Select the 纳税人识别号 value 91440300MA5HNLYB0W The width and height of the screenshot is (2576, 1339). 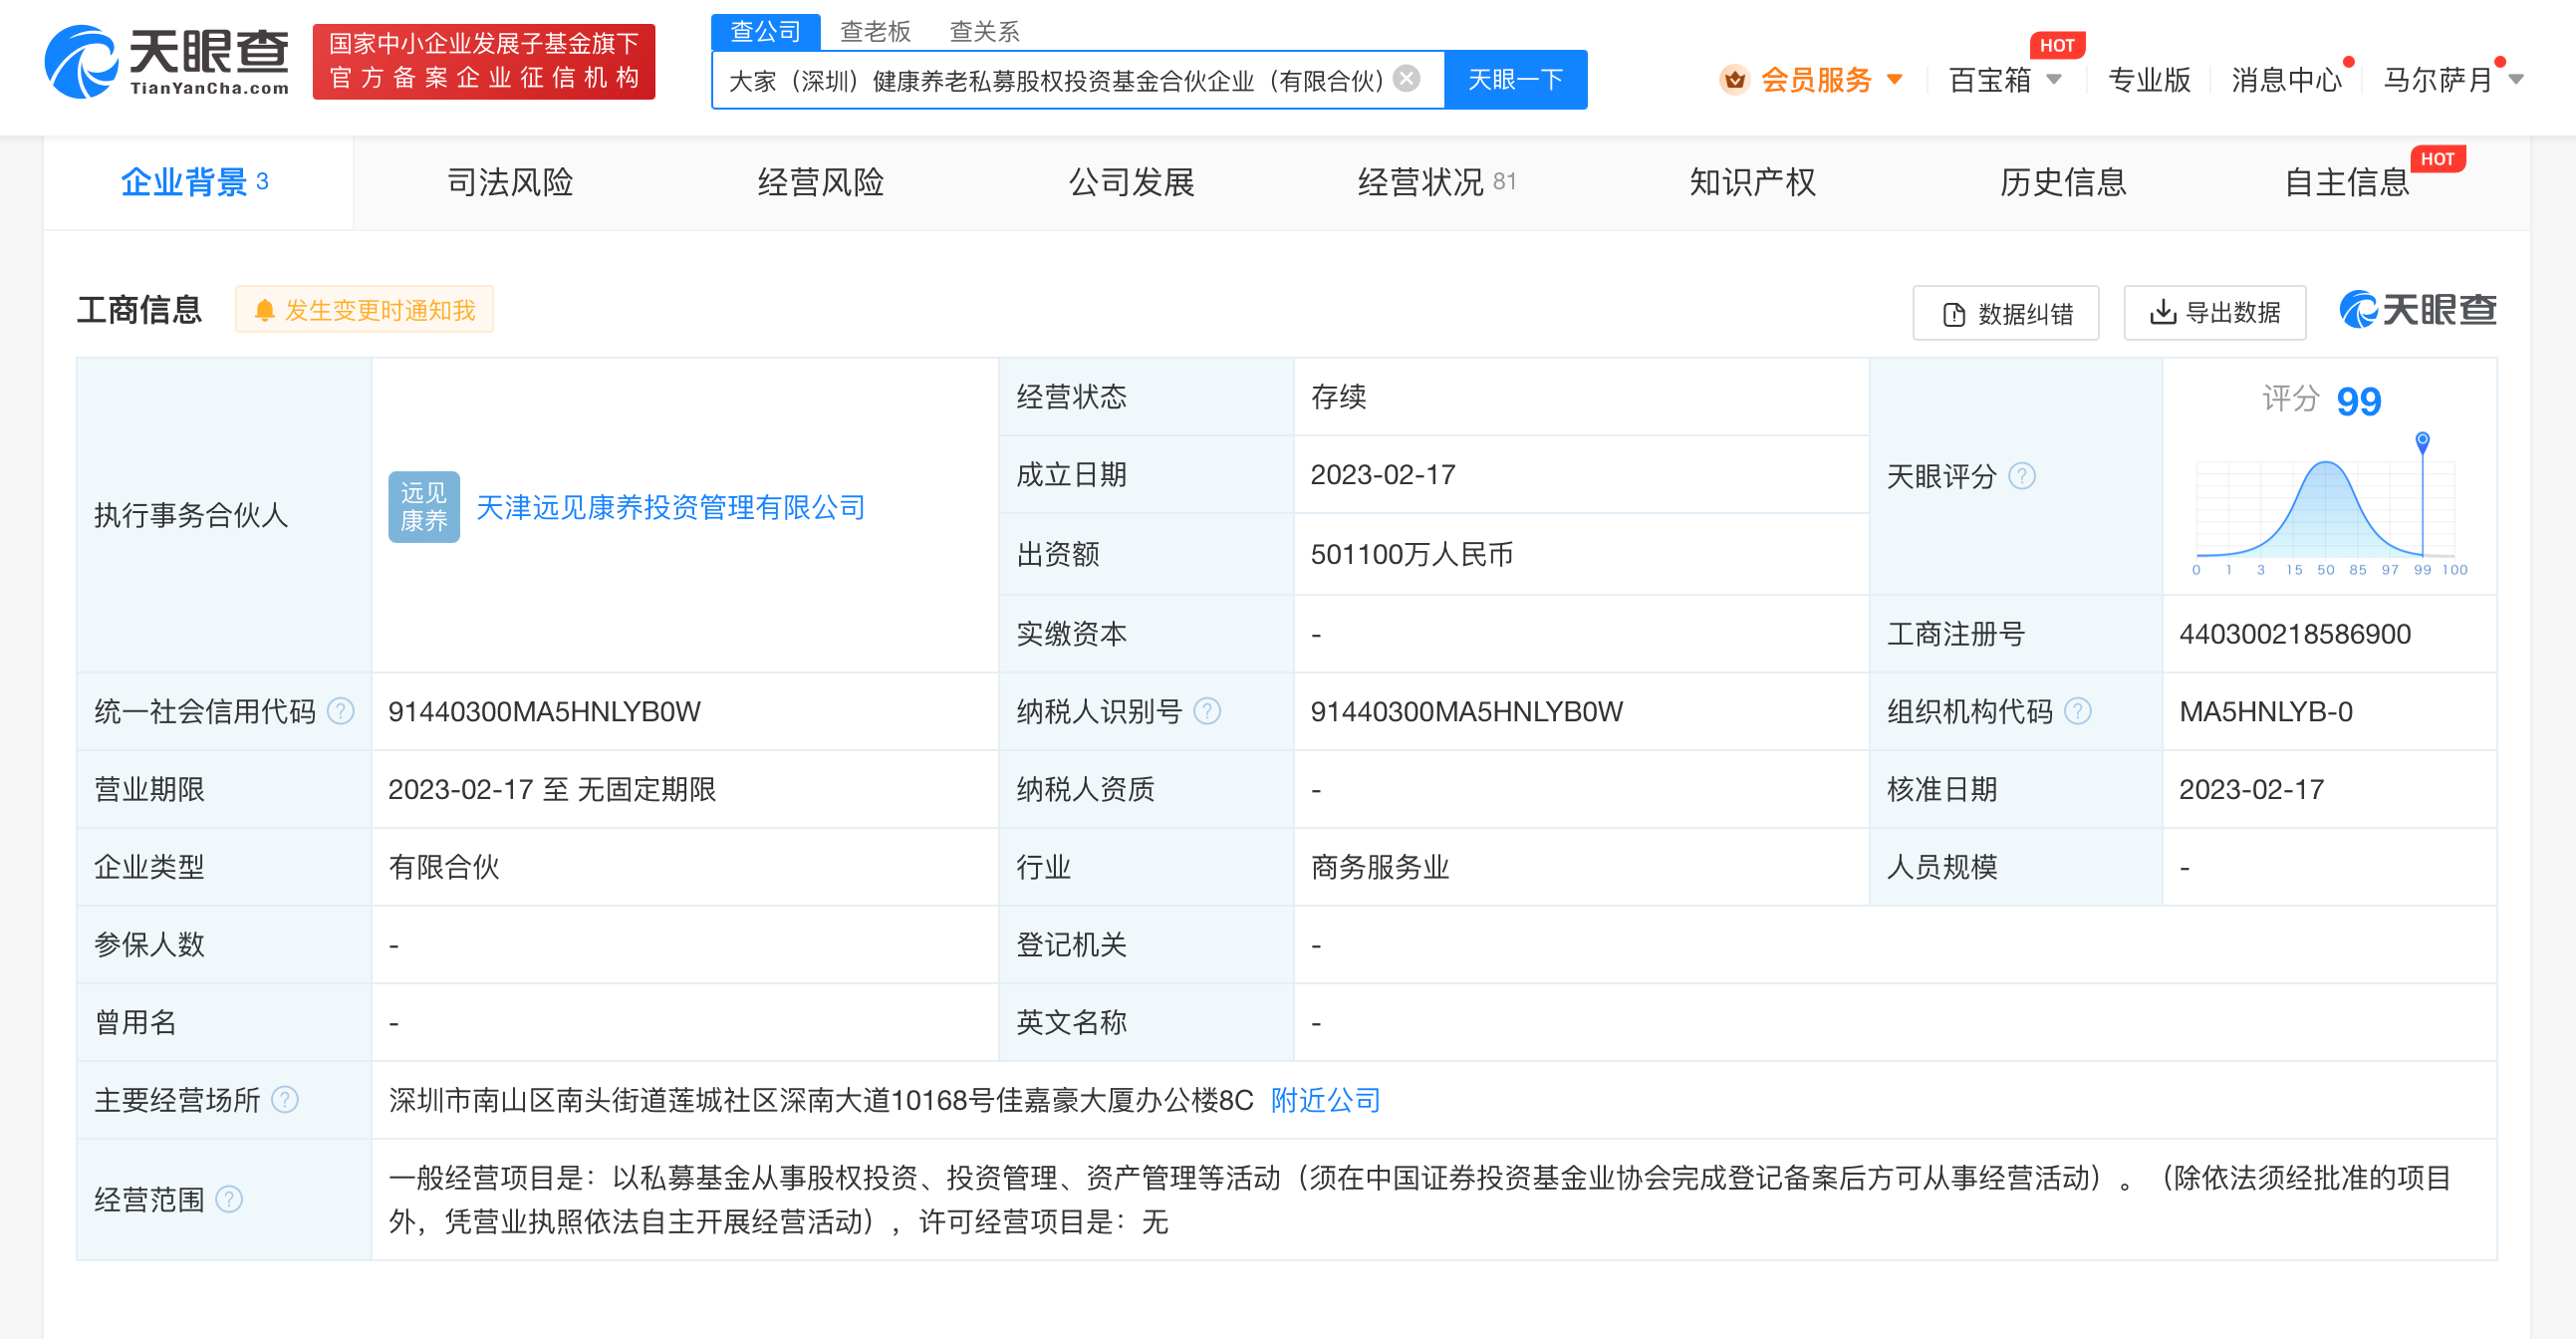(x=1466, y=711)
